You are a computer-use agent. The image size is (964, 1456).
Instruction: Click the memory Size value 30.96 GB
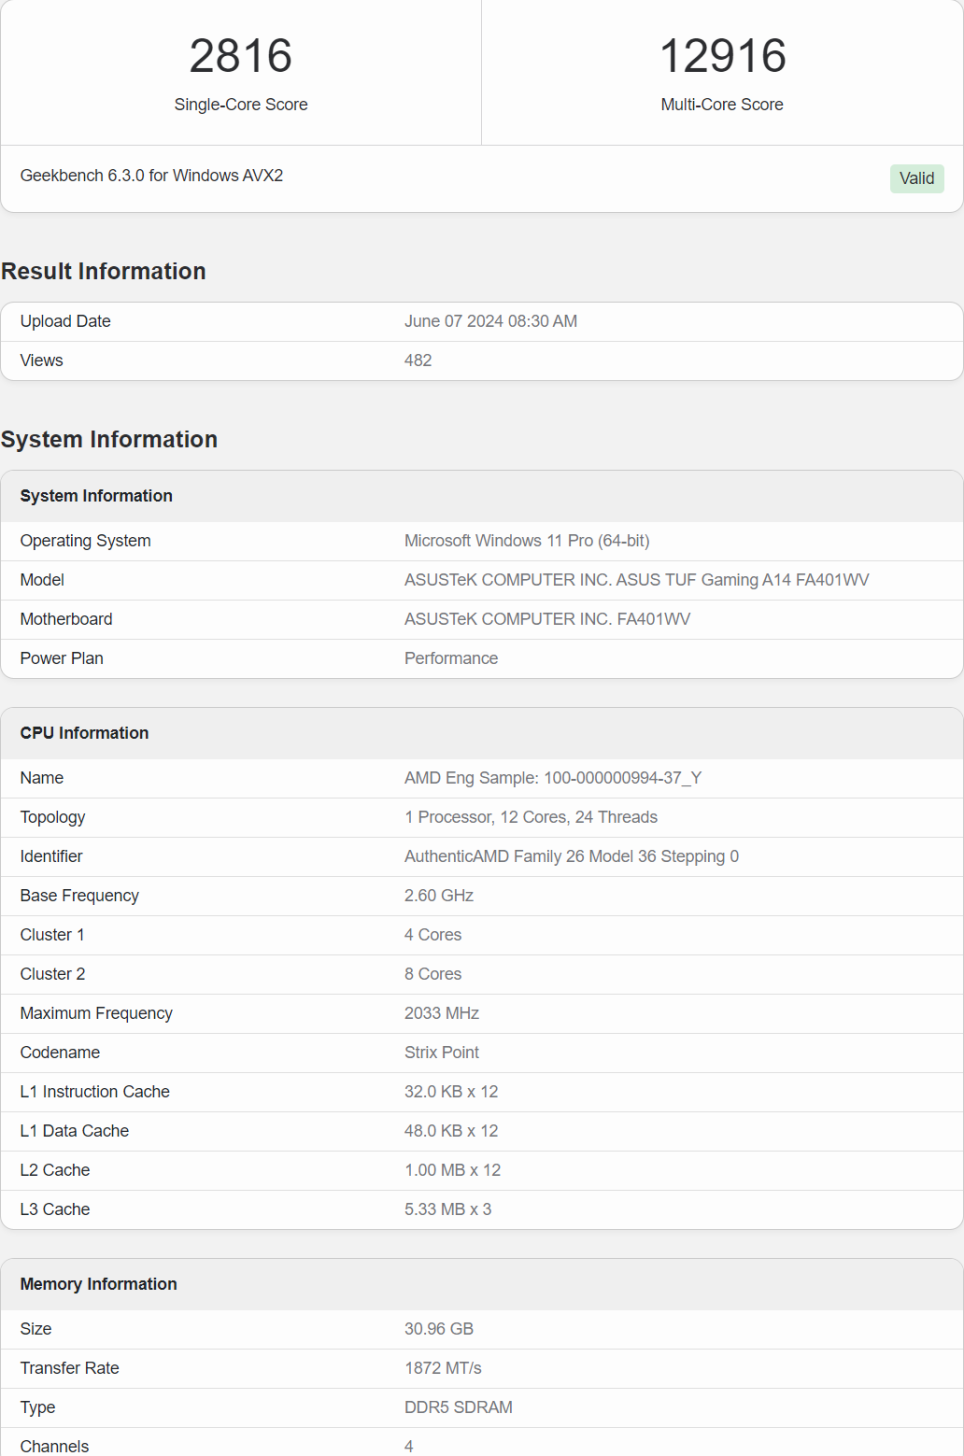point(439,1329)
